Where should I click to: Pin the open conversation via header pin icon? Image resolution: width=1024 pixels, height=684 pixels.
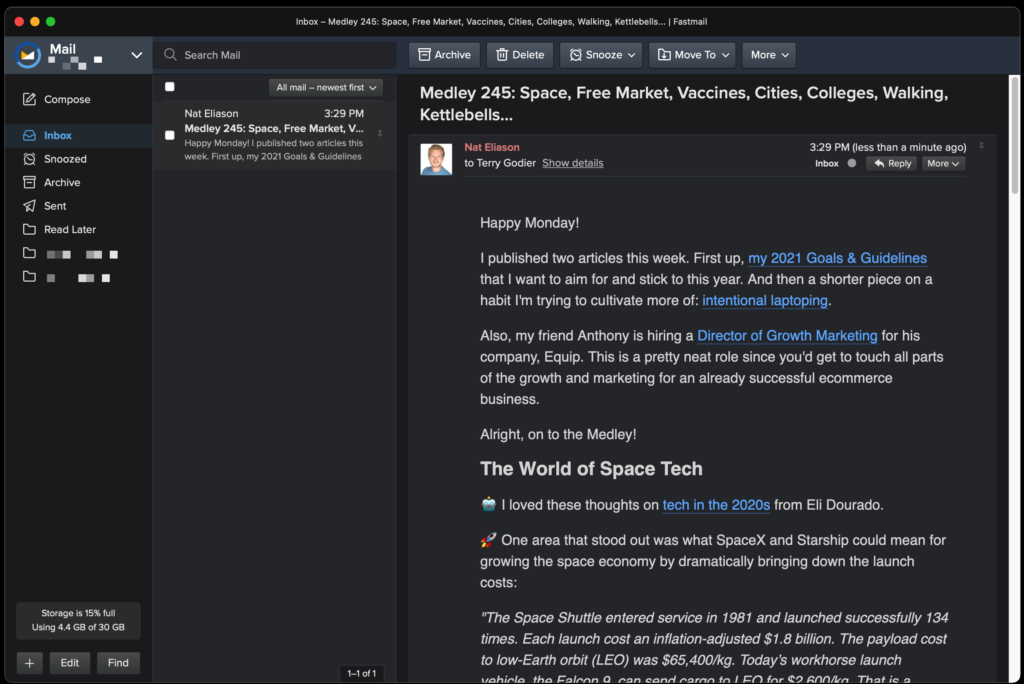click(981, 146)
